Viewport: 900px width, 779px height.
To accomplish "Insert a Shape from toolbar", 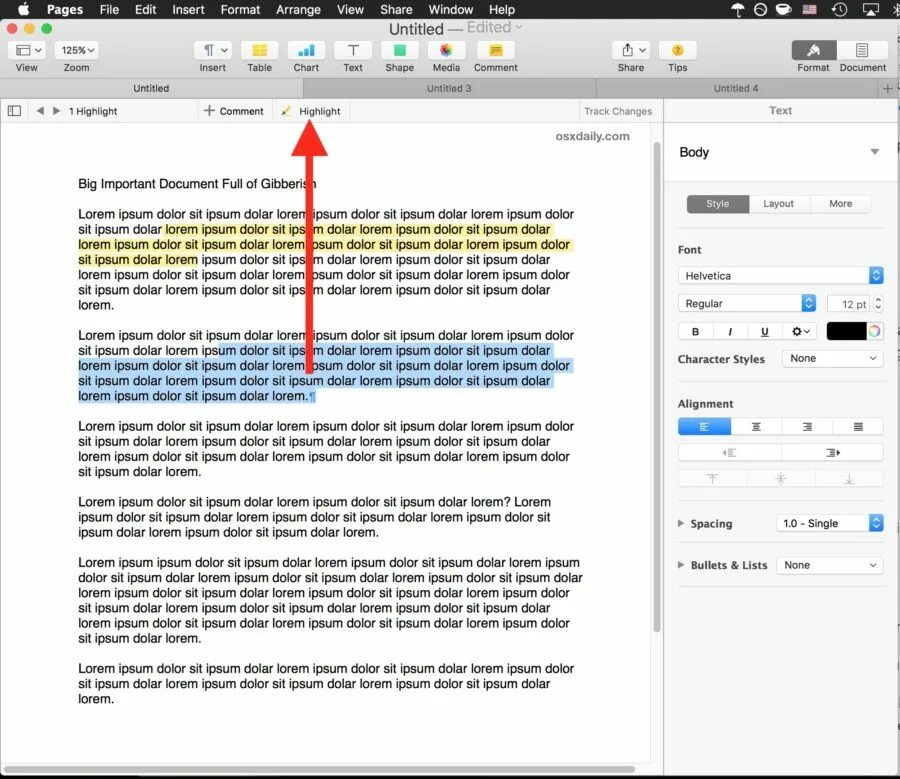I will [399, 51].
